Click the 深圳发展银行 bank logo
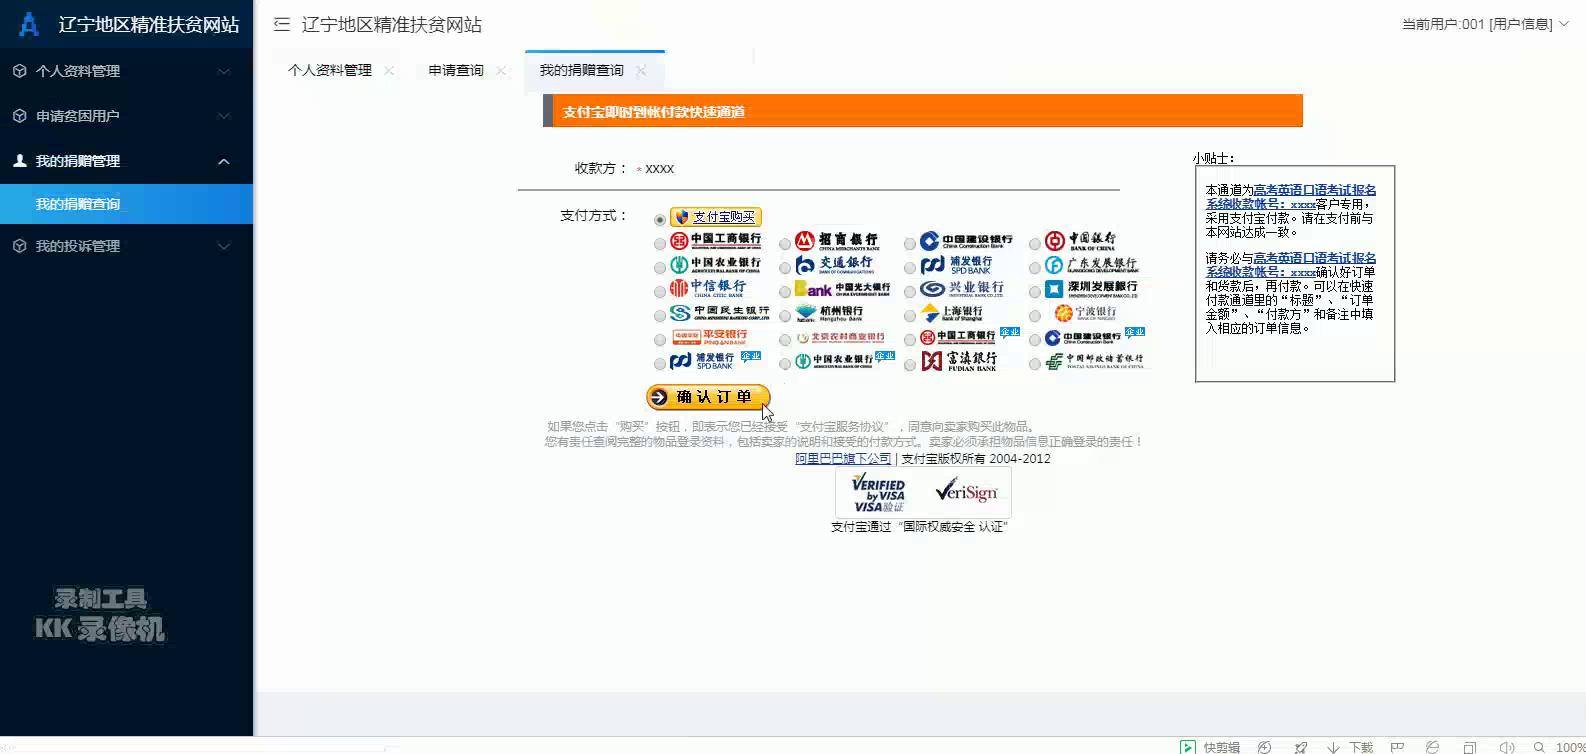 click(1092, 289)
